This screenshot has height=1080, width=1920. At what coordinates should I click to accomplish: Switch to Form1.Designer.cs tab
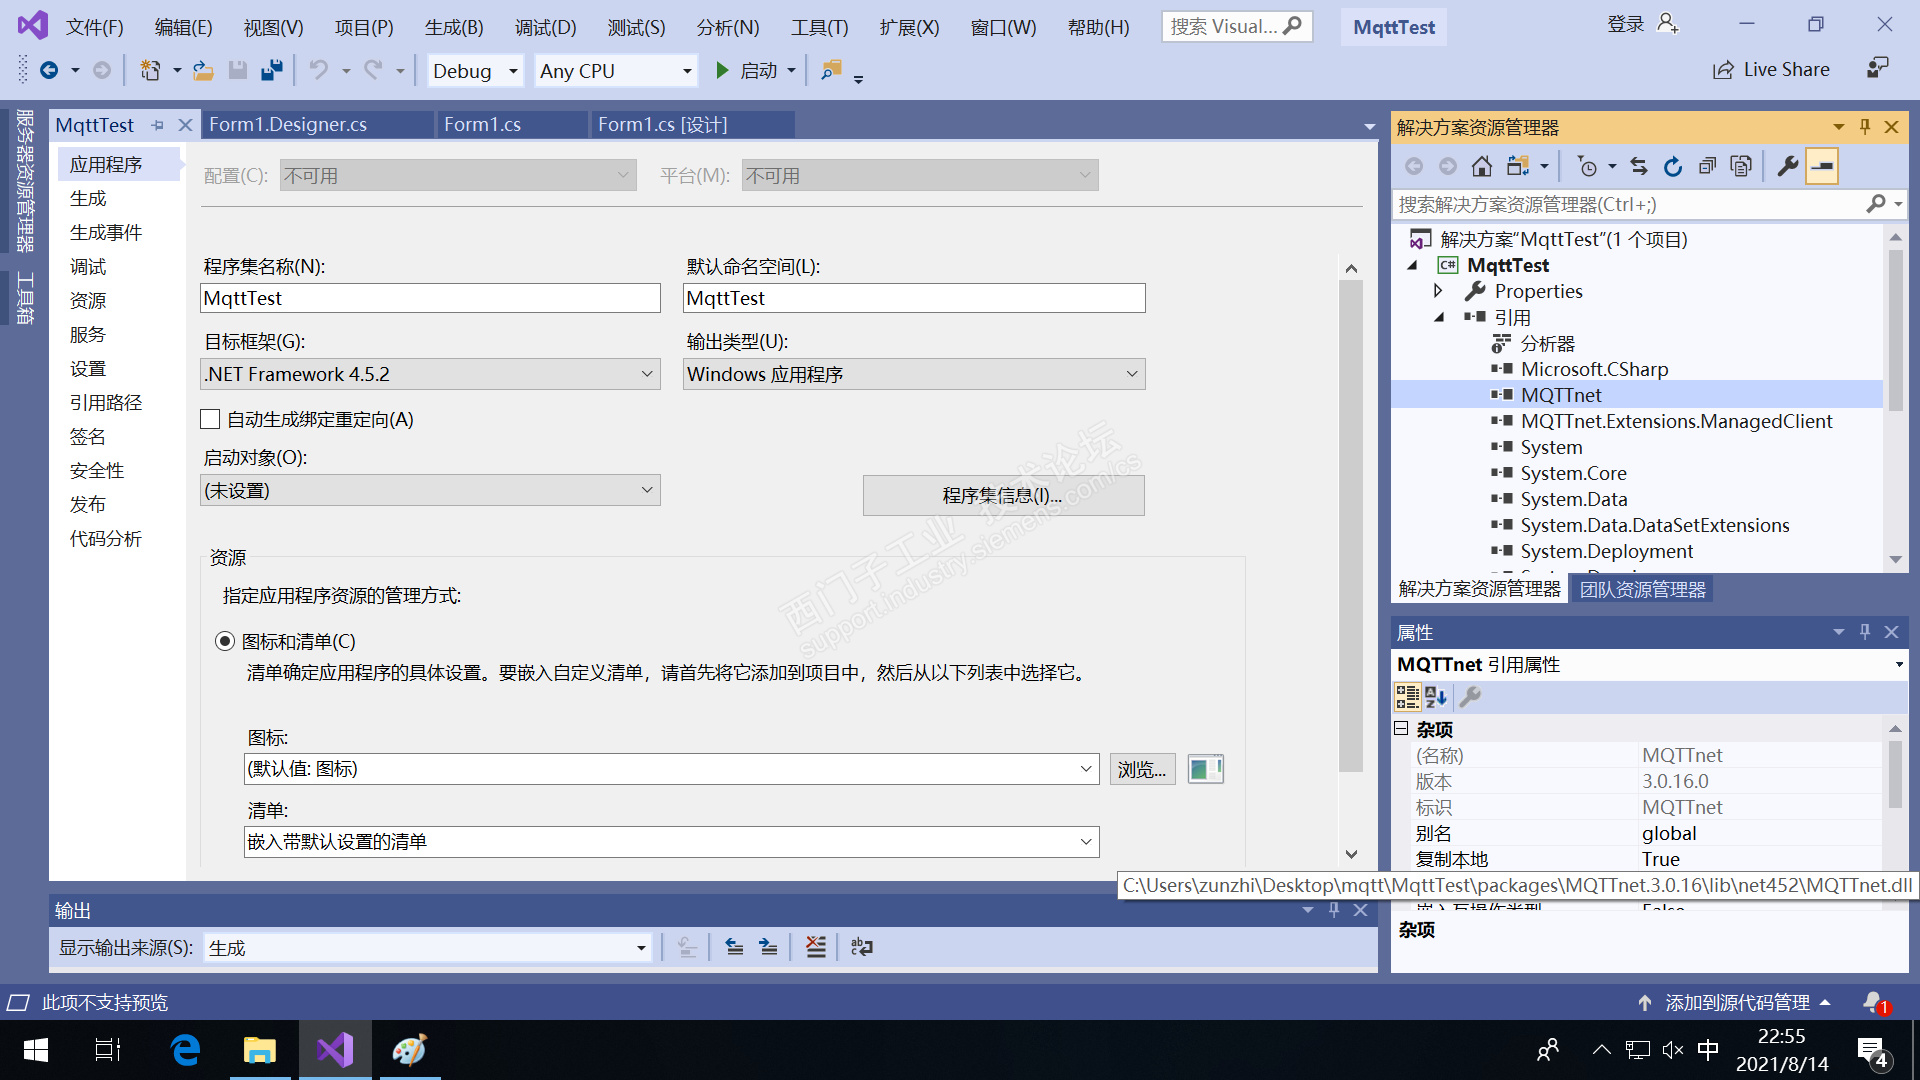pos(288,124)
